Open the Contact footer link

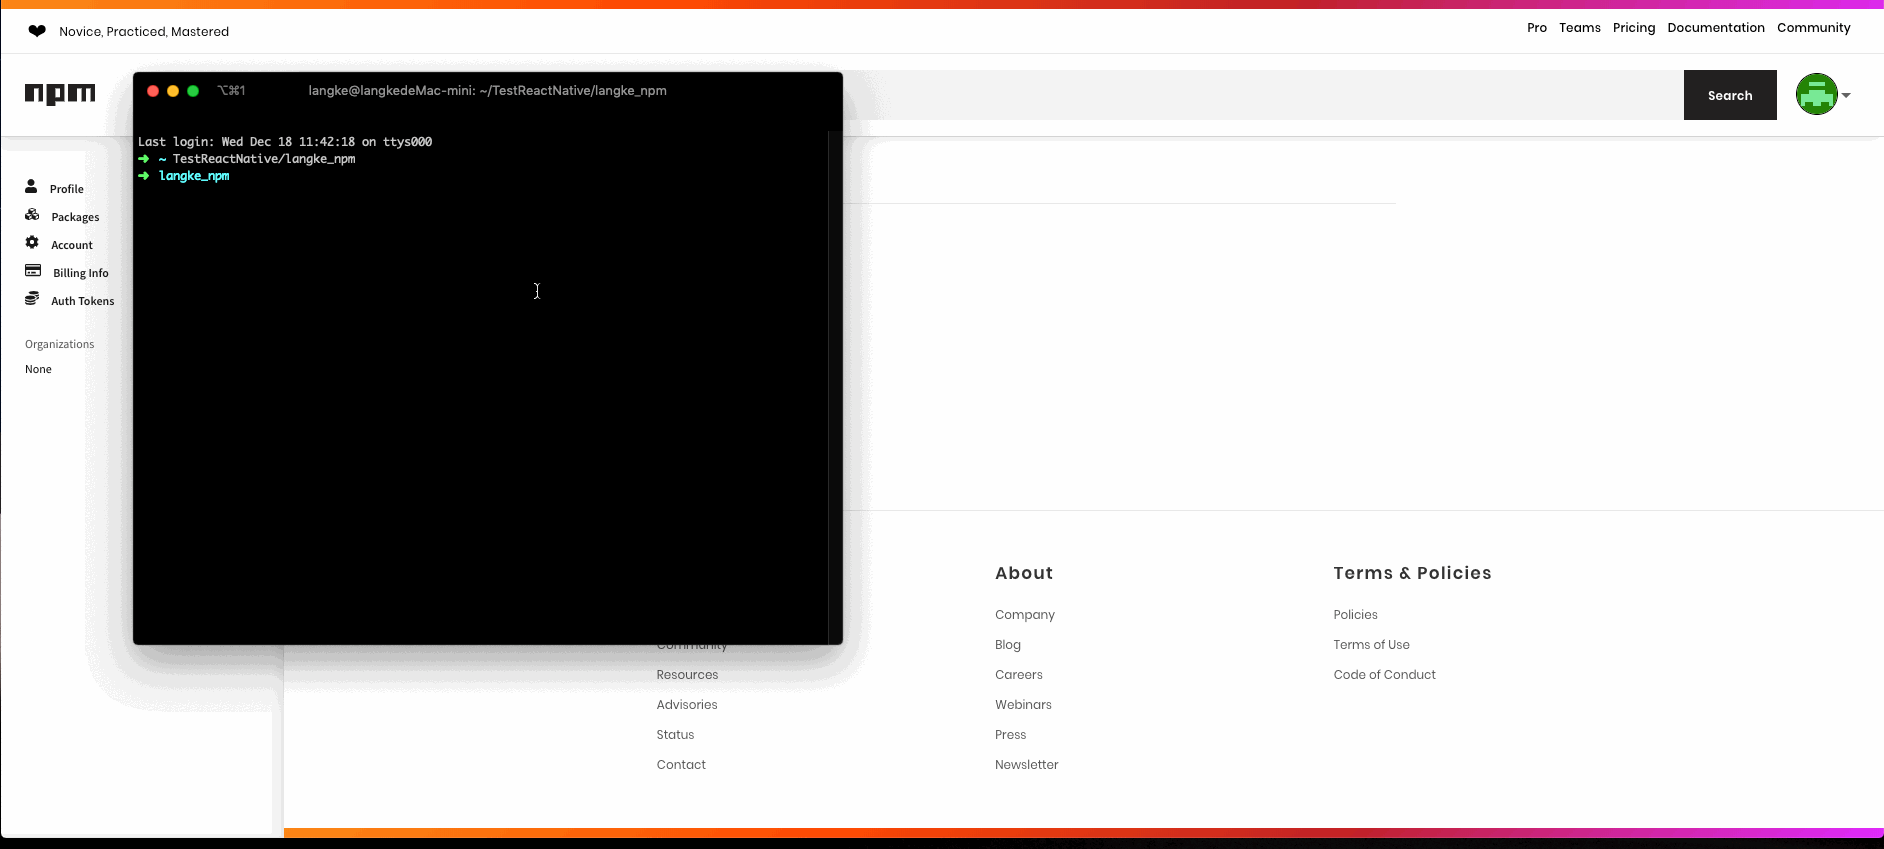click(x=681, y=765)
